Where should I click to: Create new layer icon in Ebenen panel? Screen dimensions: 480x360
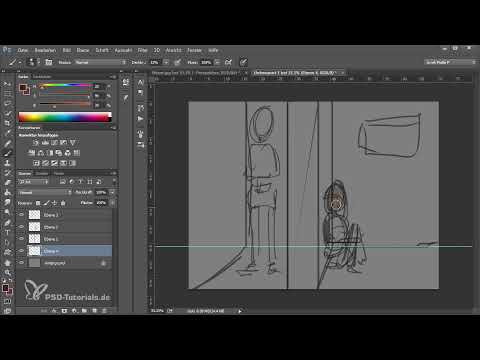coord(95,311)
